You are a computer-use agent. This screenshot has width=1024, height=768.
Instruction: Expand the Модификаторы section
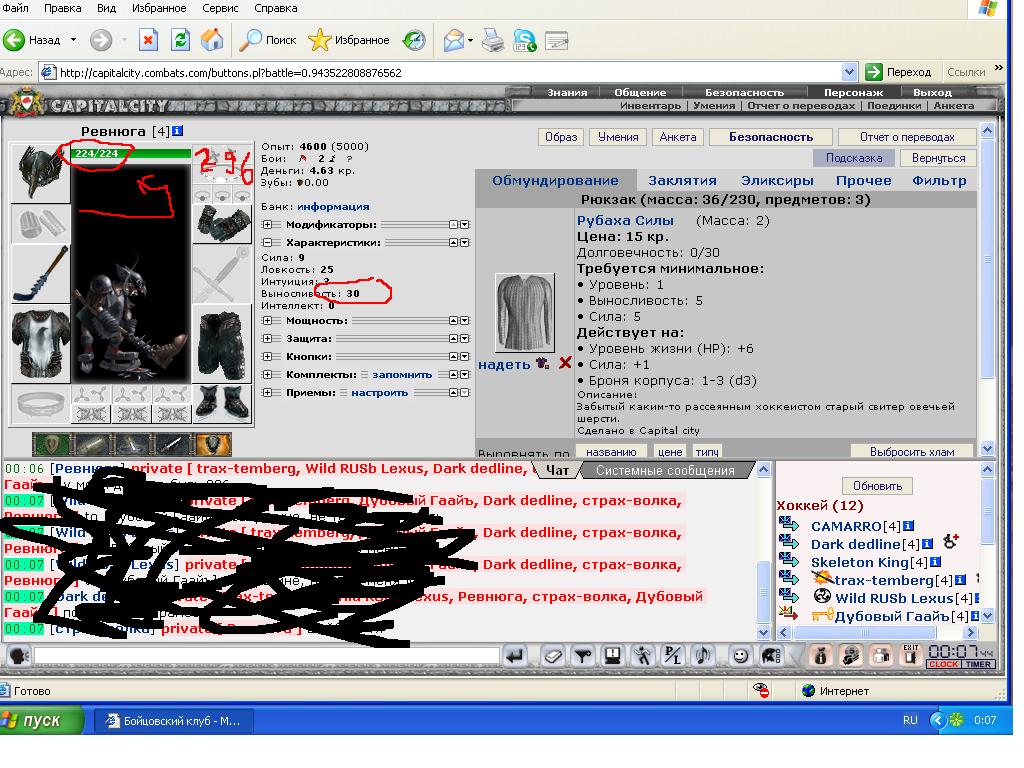point(267,224)
